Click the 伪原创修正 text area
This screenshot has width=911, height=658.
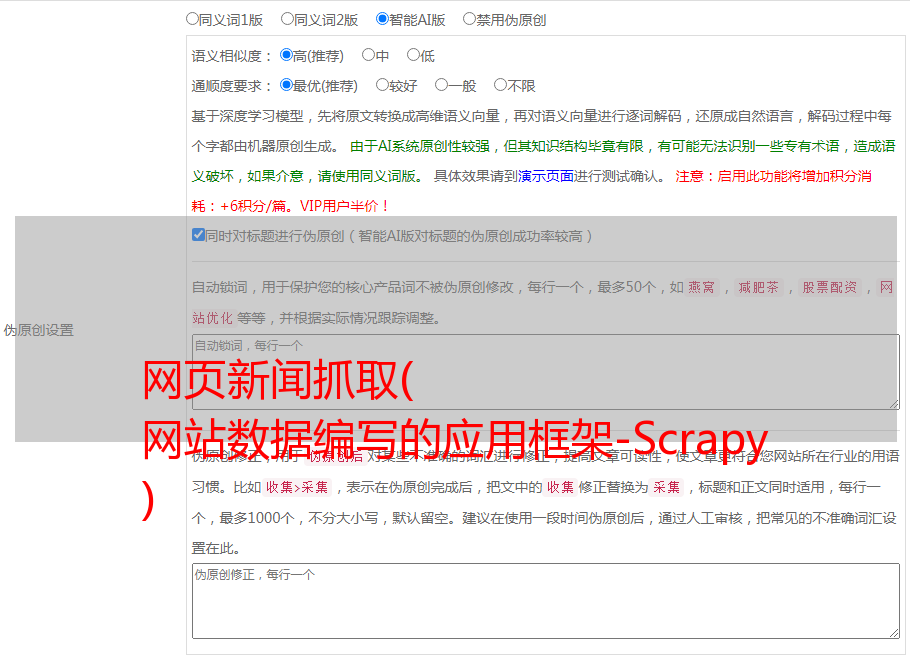[546, 601]
